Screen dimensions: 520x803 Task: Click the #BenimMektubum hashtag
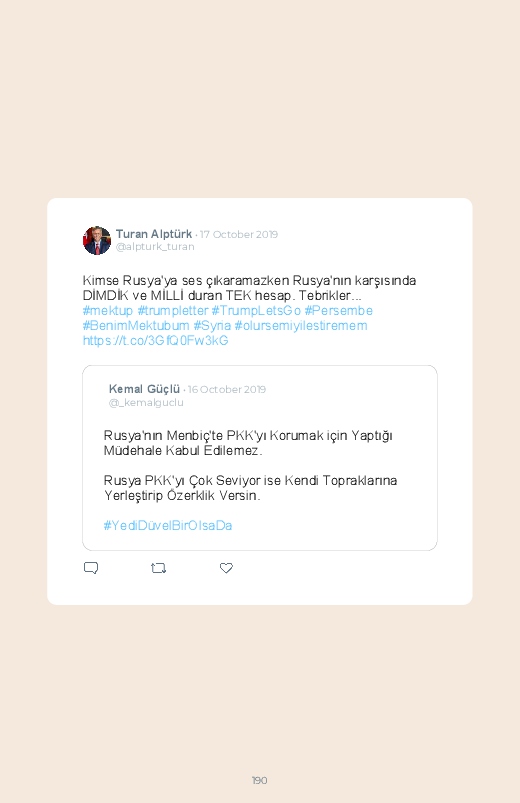[136, 326]
